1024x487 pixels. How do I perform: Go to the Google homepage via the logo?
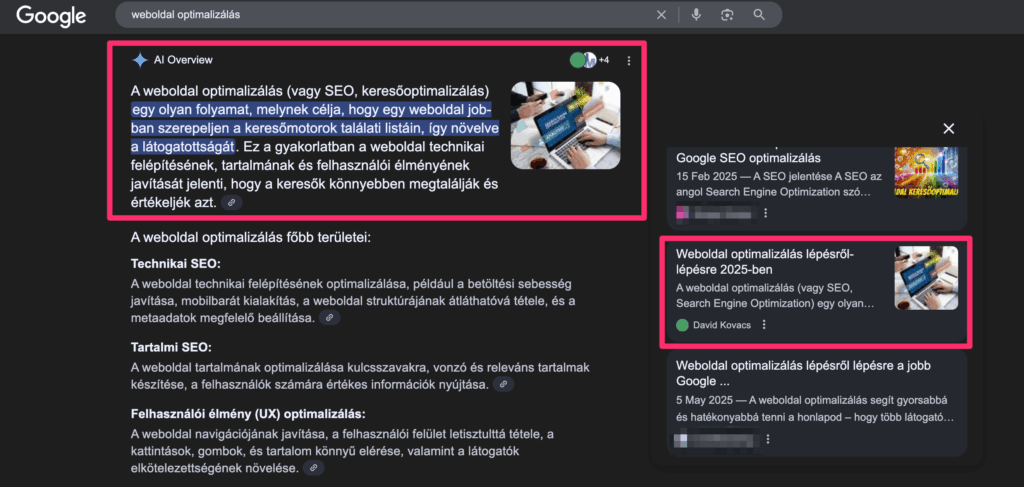(51, 16)
